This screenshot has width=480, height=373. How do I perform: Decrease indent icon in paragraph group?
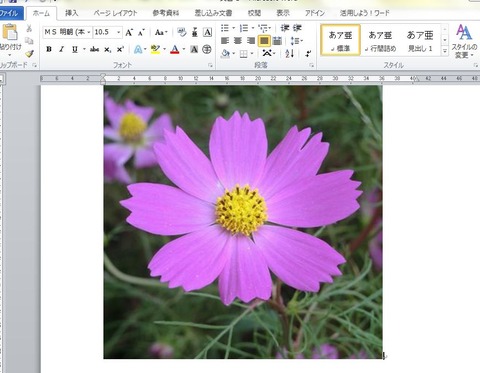pos(284,28)
